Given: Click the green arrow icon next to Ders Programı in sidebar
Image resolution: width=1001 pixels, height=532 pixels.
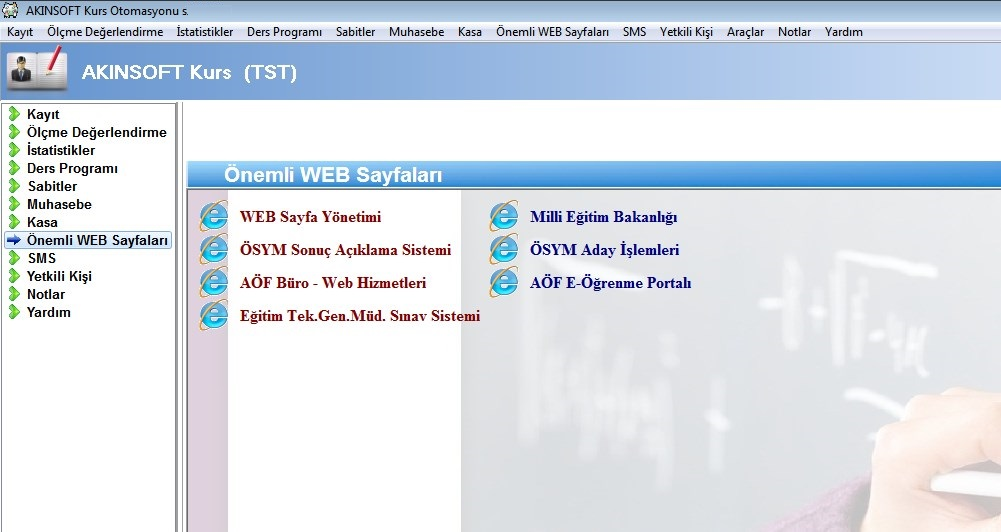Looking at the screenshot, I should point(14,169).
